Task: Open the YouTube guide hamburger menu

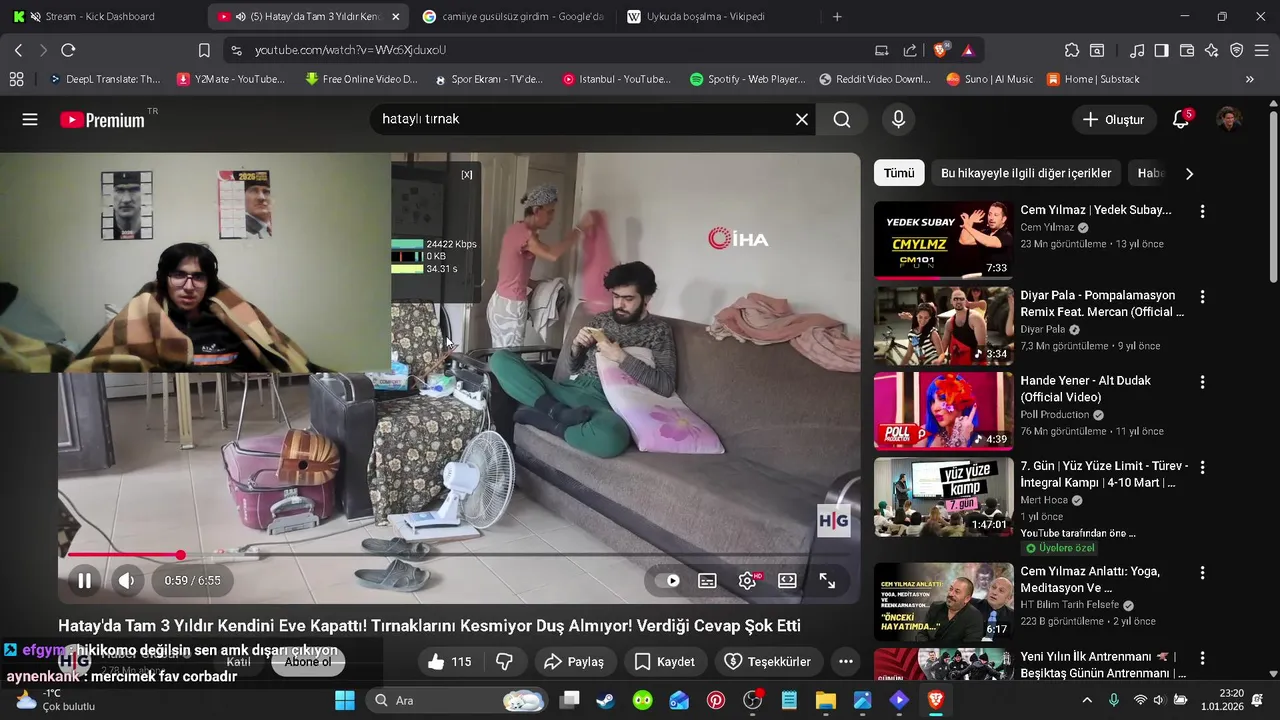Action: (x=30, y=119)
